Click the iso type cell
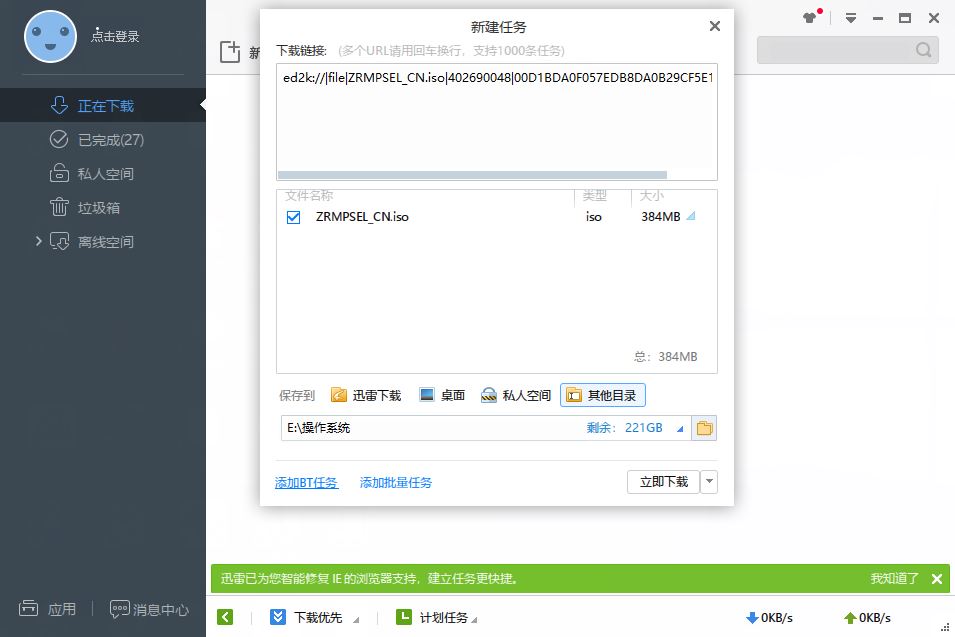Image resolution: width=955 pixels, height=637 pixels. pyautogui.click(x=594, y=217)
